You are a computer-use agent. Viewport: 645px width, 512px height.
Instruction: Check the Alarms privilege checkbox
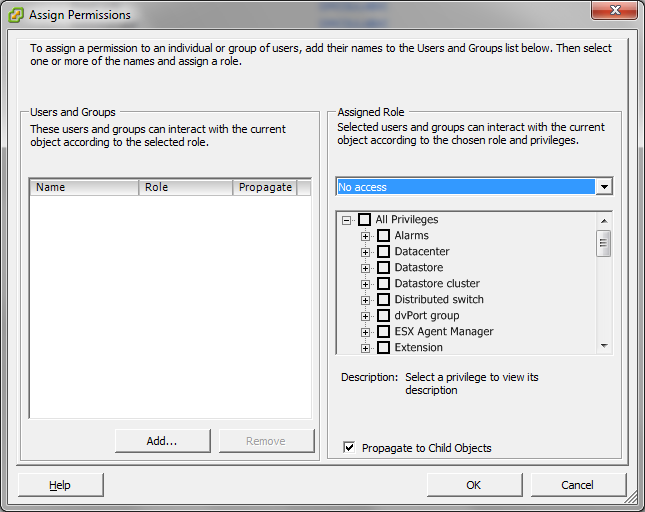click(383, 236)
